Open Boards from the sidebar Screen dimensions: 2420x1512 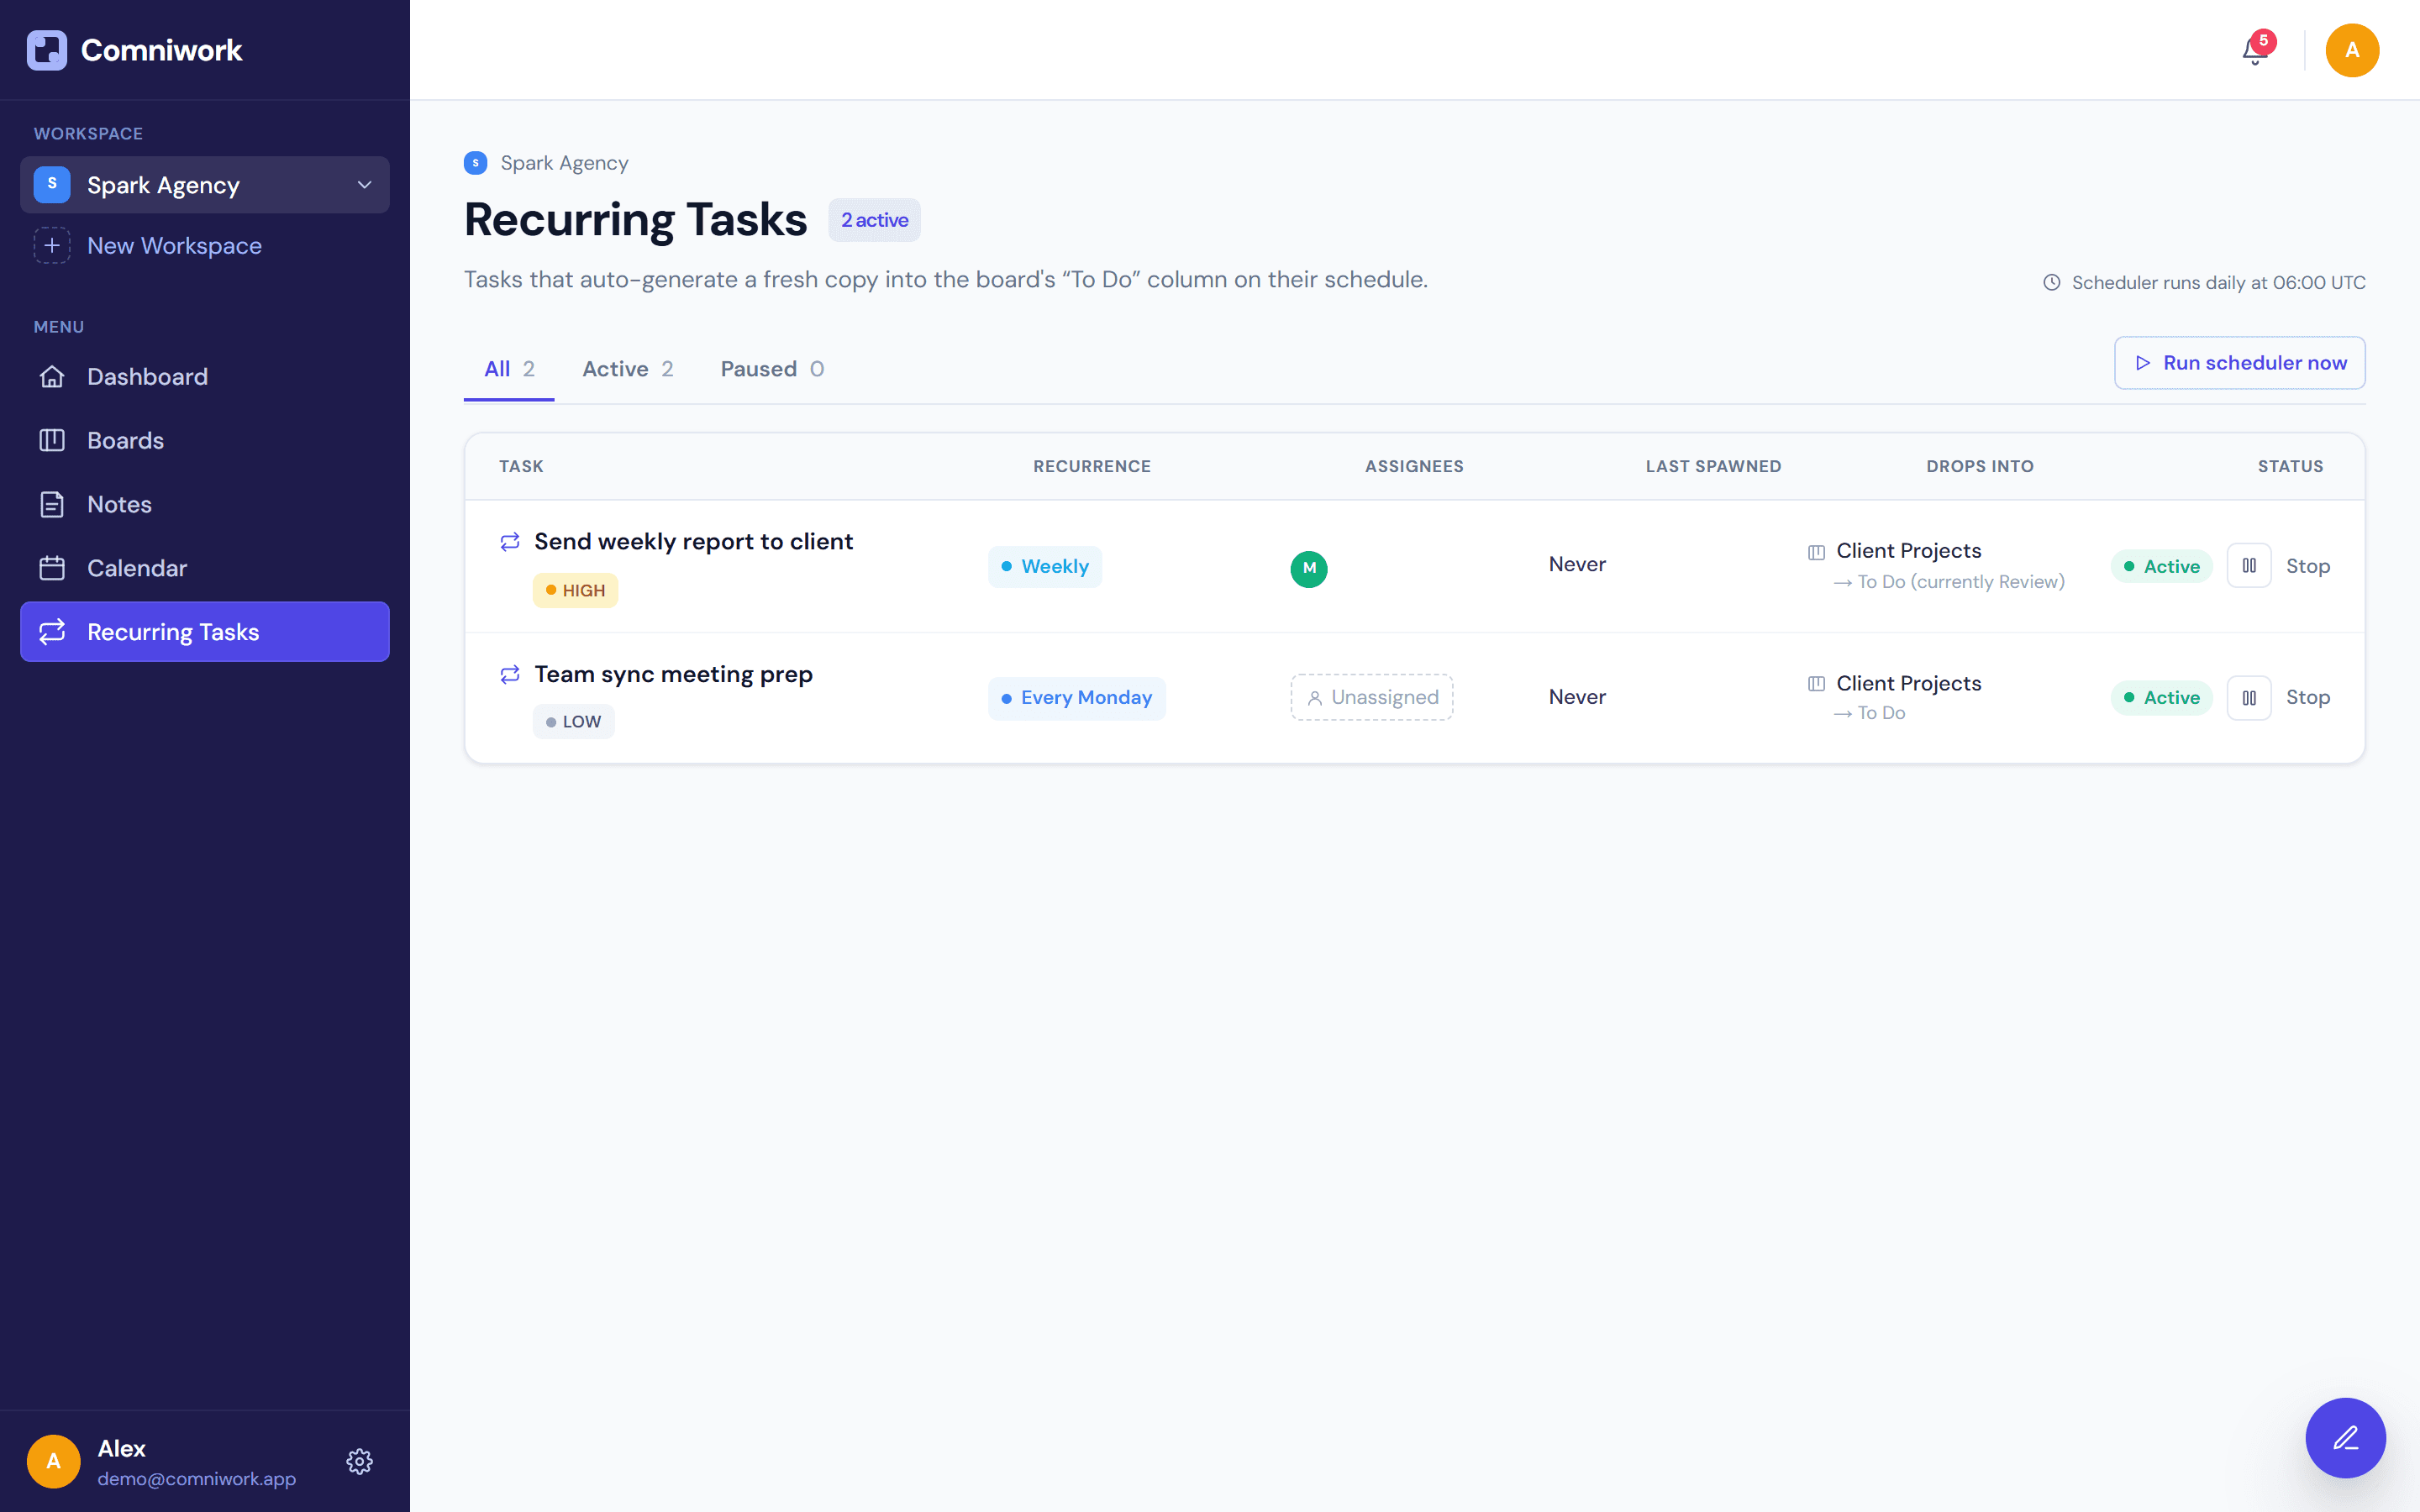pyautogui.click(x=205, y=440)
